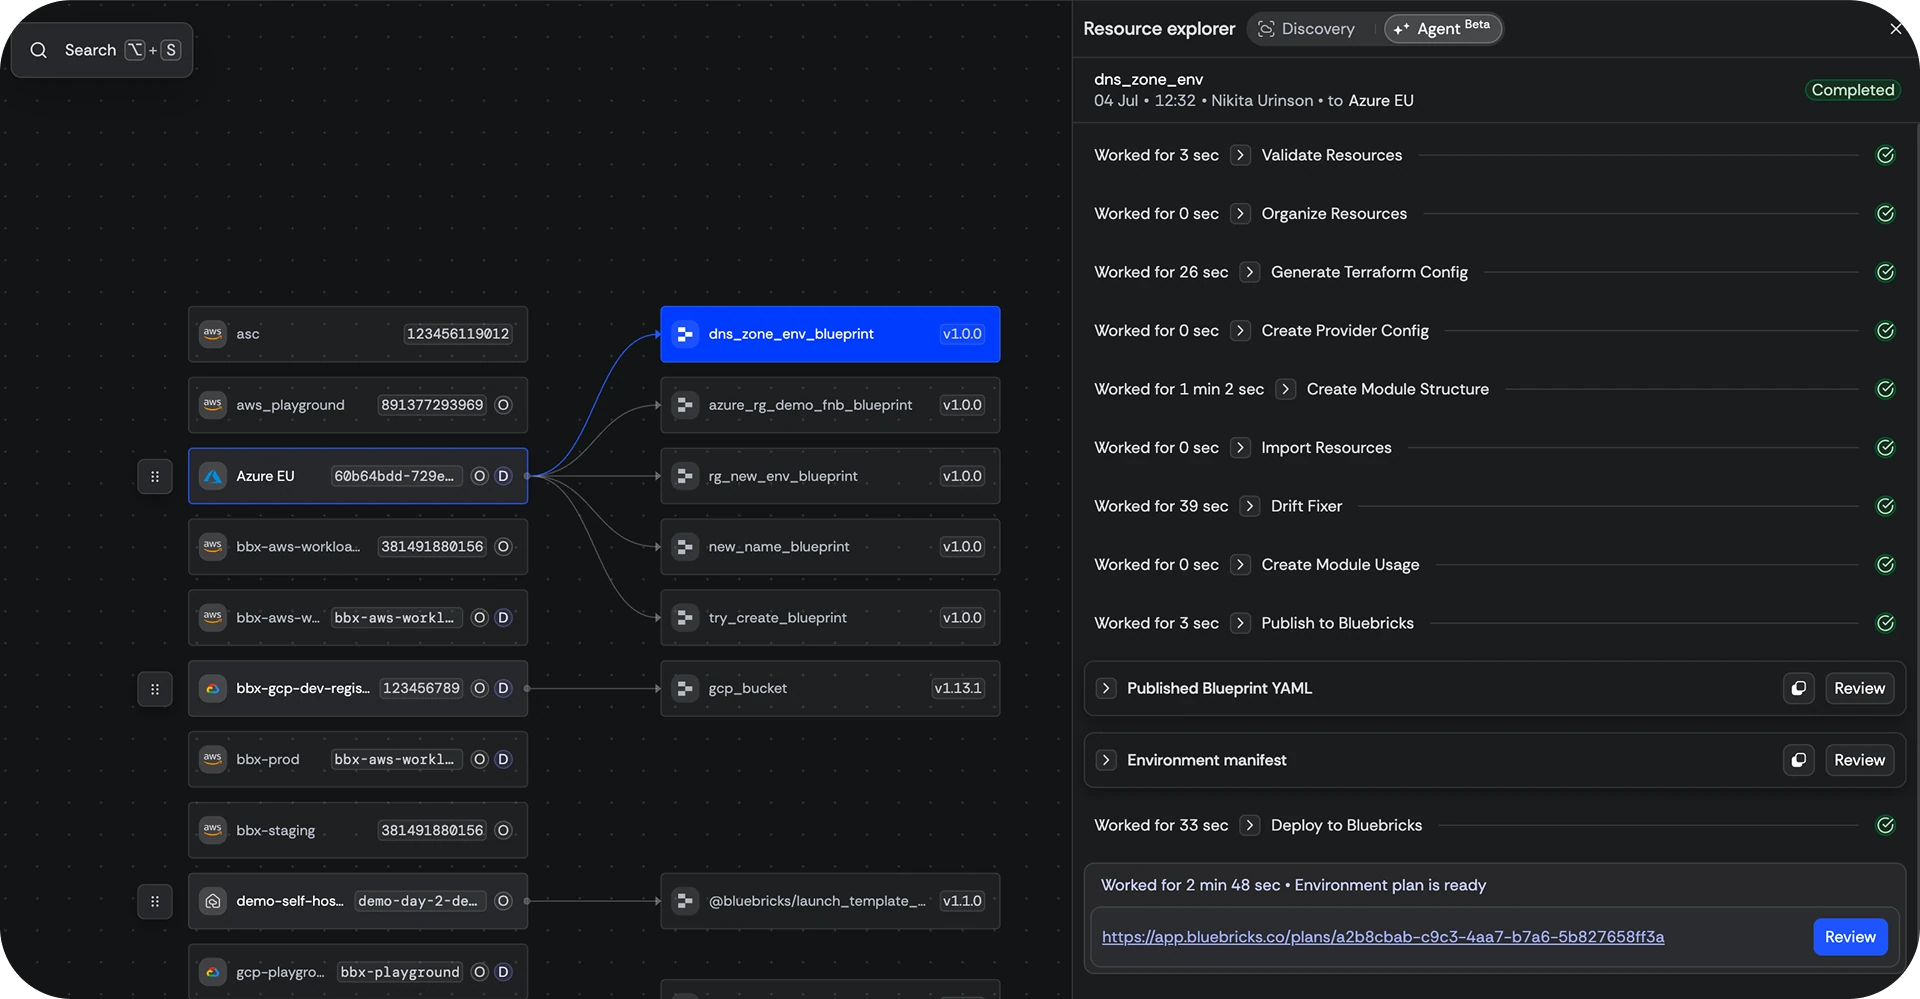Click the completed checkmark for Deploy to Bluebricks
The image size is (1920, 999).
[x=1885, y=825]
